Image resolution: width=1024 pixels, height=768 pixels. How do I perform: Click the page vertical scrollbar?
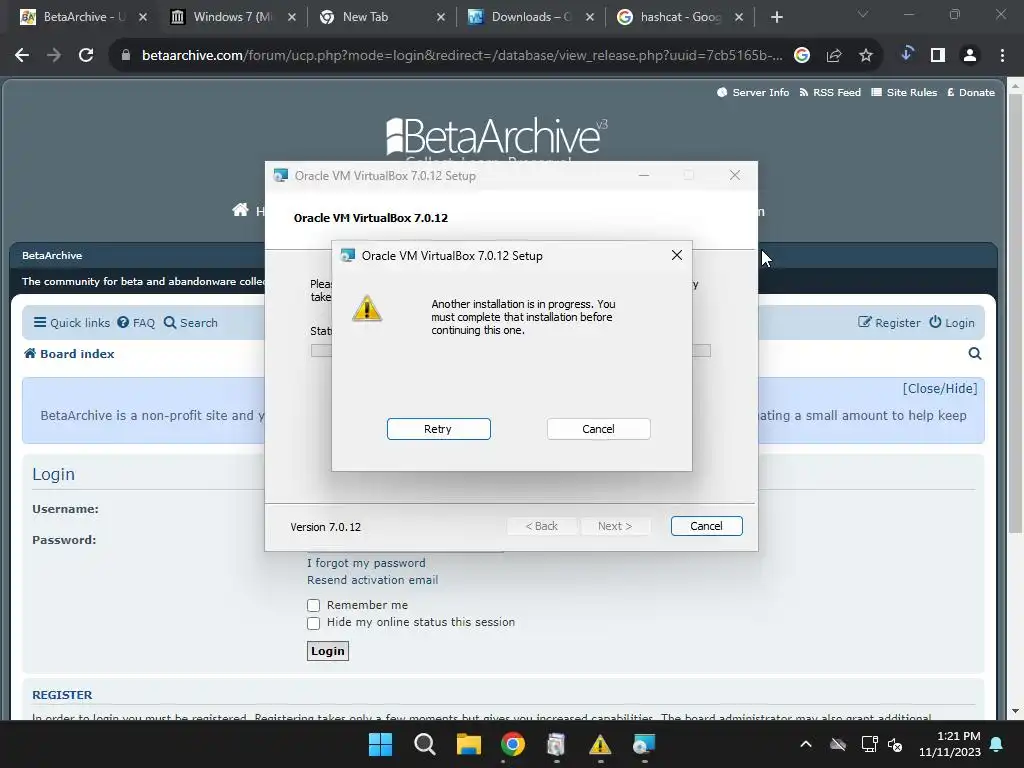click(1015, 313)
